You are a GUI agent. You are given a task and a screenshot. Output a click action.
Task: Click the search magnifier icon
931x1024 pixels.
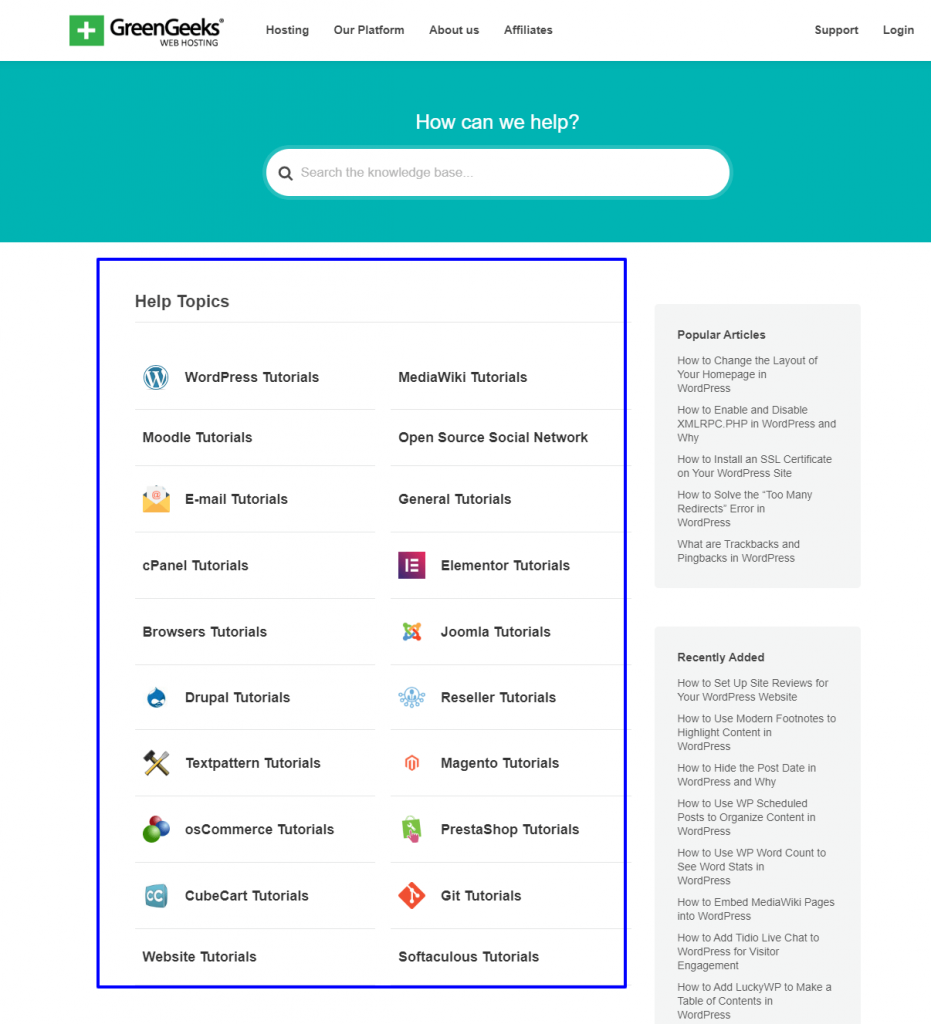pos(285,173)
